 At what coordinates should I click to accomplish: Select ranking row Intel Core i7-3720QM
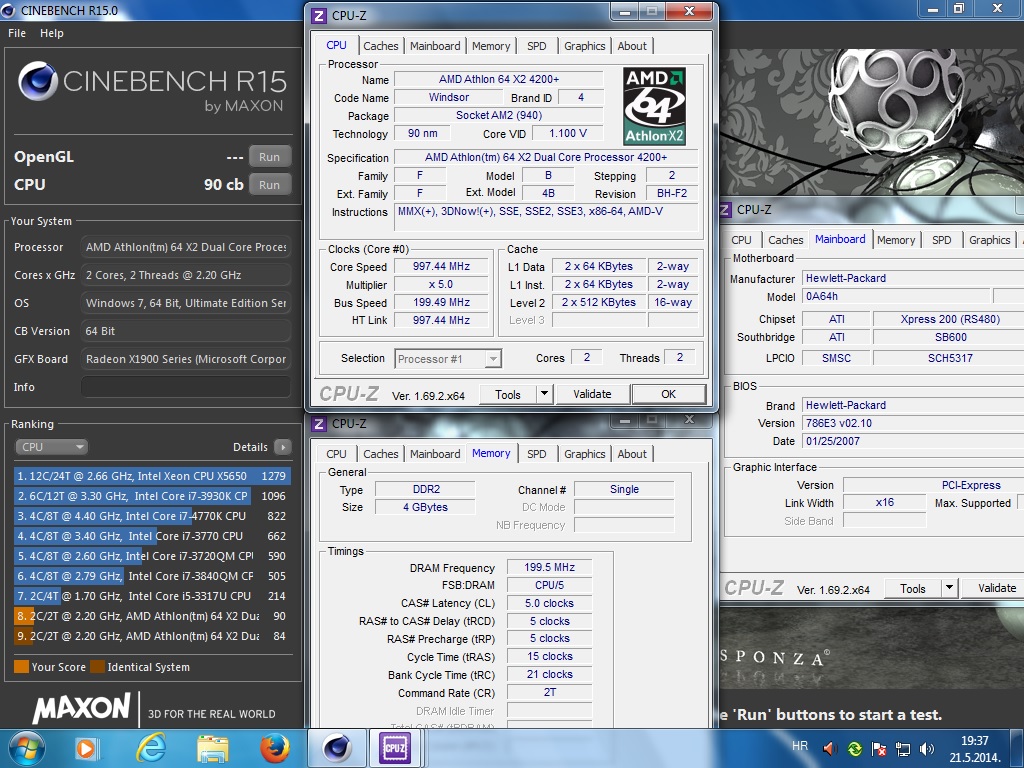coord(152,556)
